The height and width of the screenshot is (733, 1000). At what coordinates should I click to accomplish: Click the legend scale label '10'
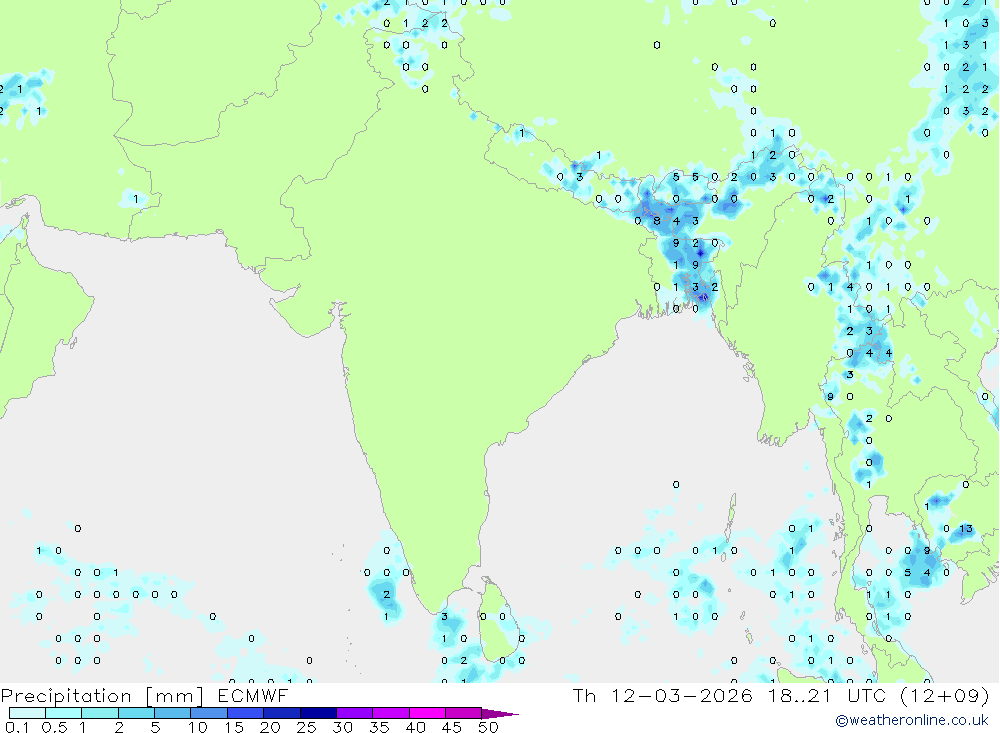[x=198, y=727]
